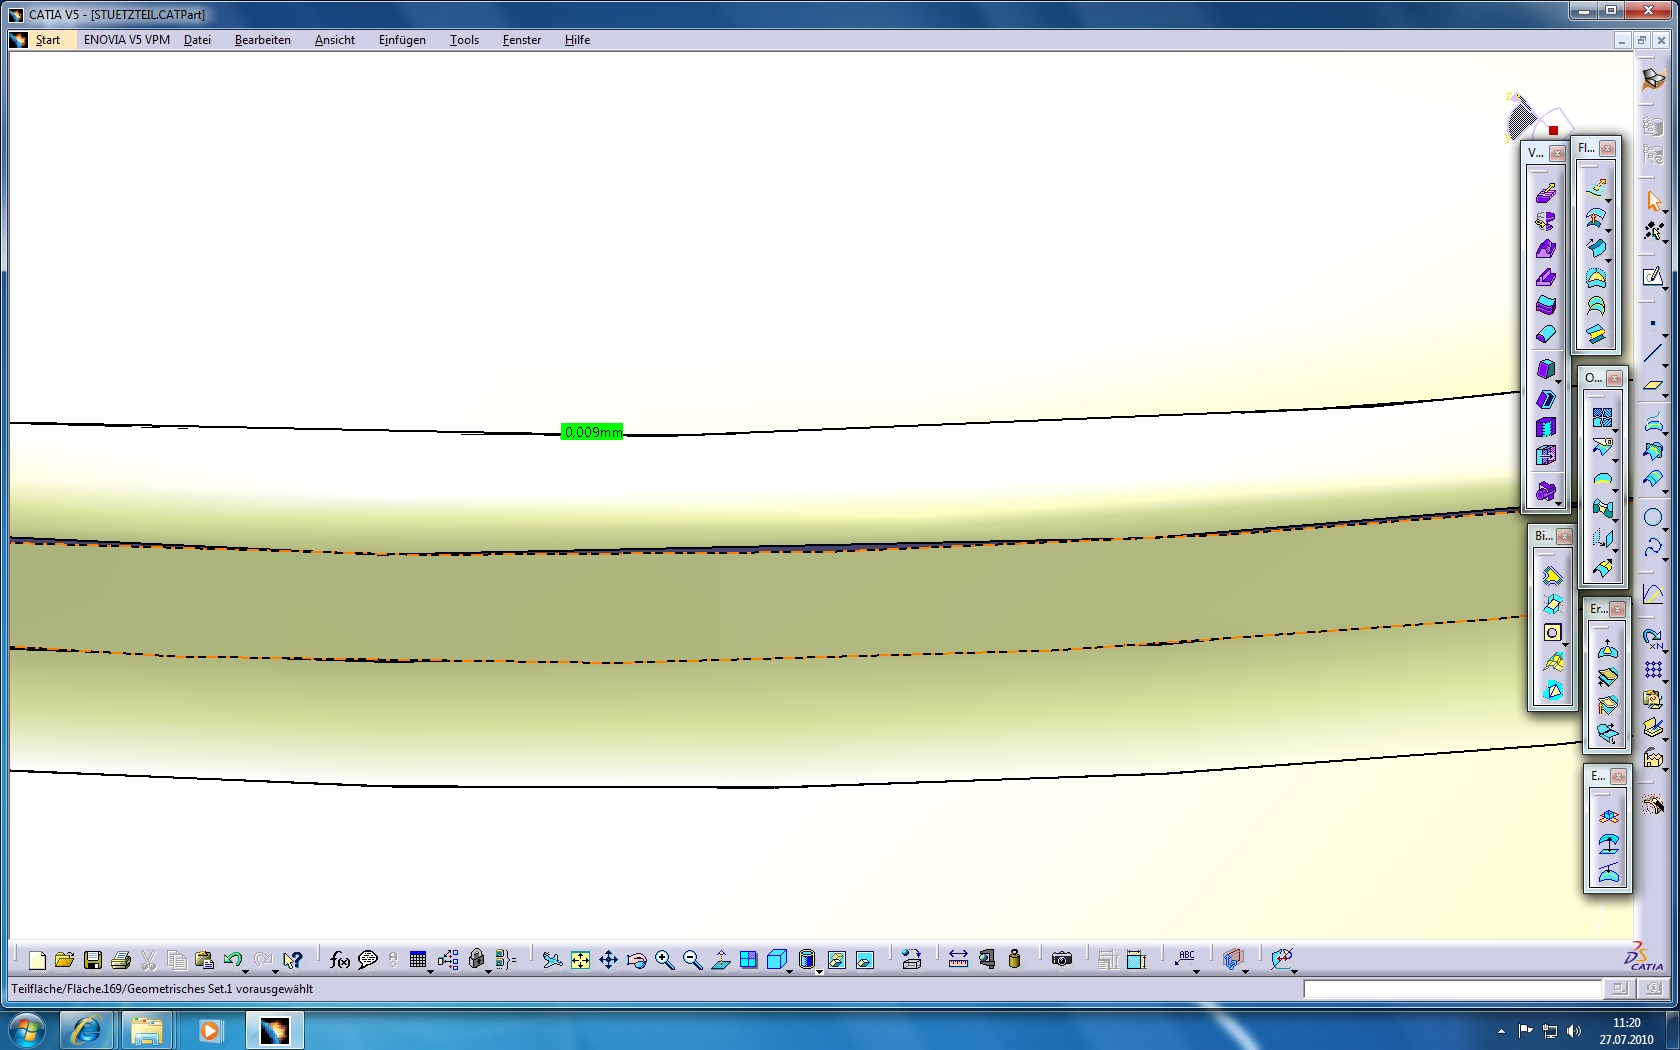Open the Redo history dropdown arrow
This screenshot has height=1050, width=1680.
[275, 971]
